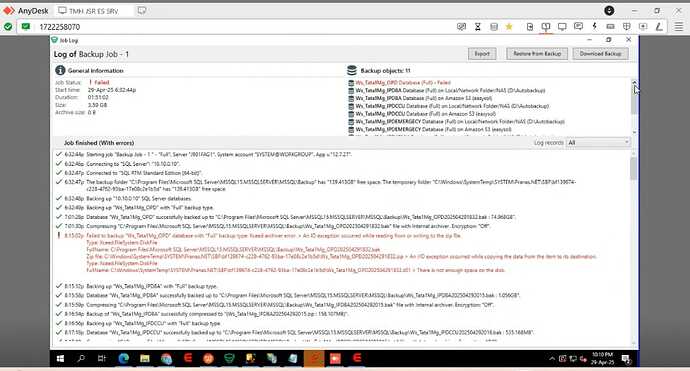Click the display settings monitor icon
Screen dimensions: 690x371
[562, 27]
